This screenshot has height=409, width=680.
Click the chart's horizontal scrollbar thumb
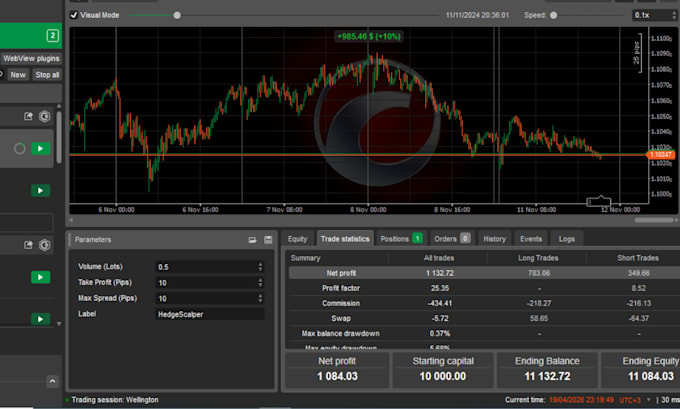(654, 220)
